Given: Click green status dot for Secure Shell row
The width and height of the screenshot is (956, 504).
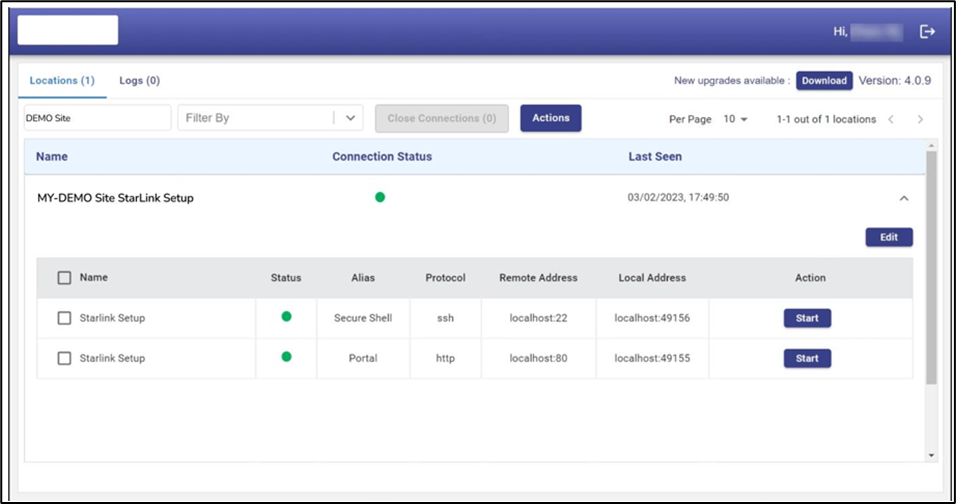Looking at the screenshot, I should click(286, 317).
